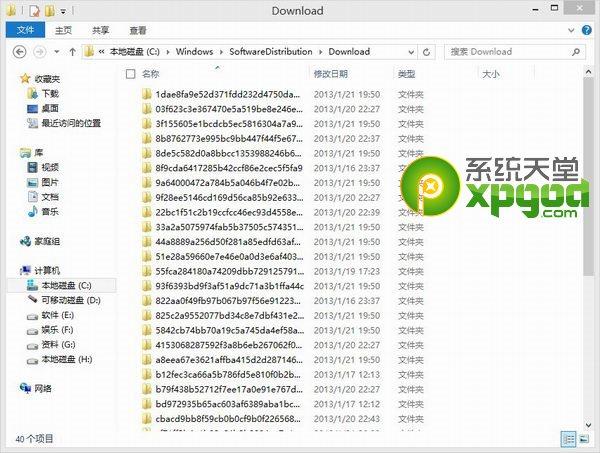
Task: Switch to details view icon
Action: [x=569, y=439]
